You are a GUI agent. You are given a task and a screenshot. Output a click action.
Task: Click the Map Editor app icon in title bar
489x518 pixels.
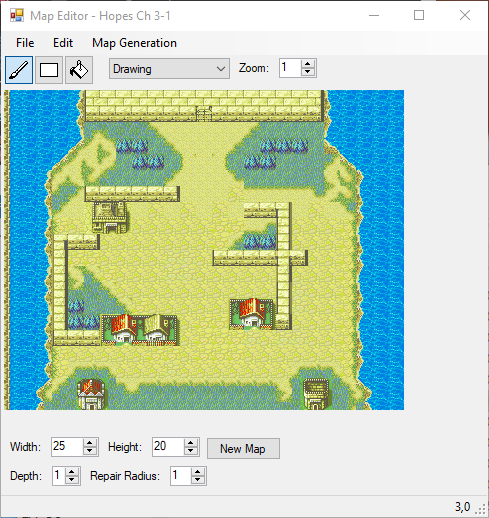pos(16,16)
